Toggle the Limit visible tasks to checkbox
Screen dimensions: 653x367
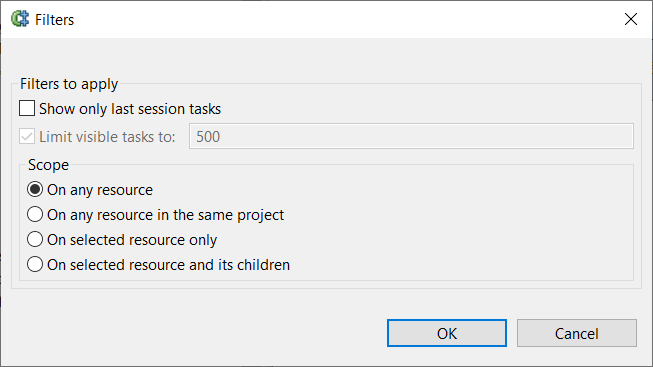pyautogui.click(x=27, y=136)
